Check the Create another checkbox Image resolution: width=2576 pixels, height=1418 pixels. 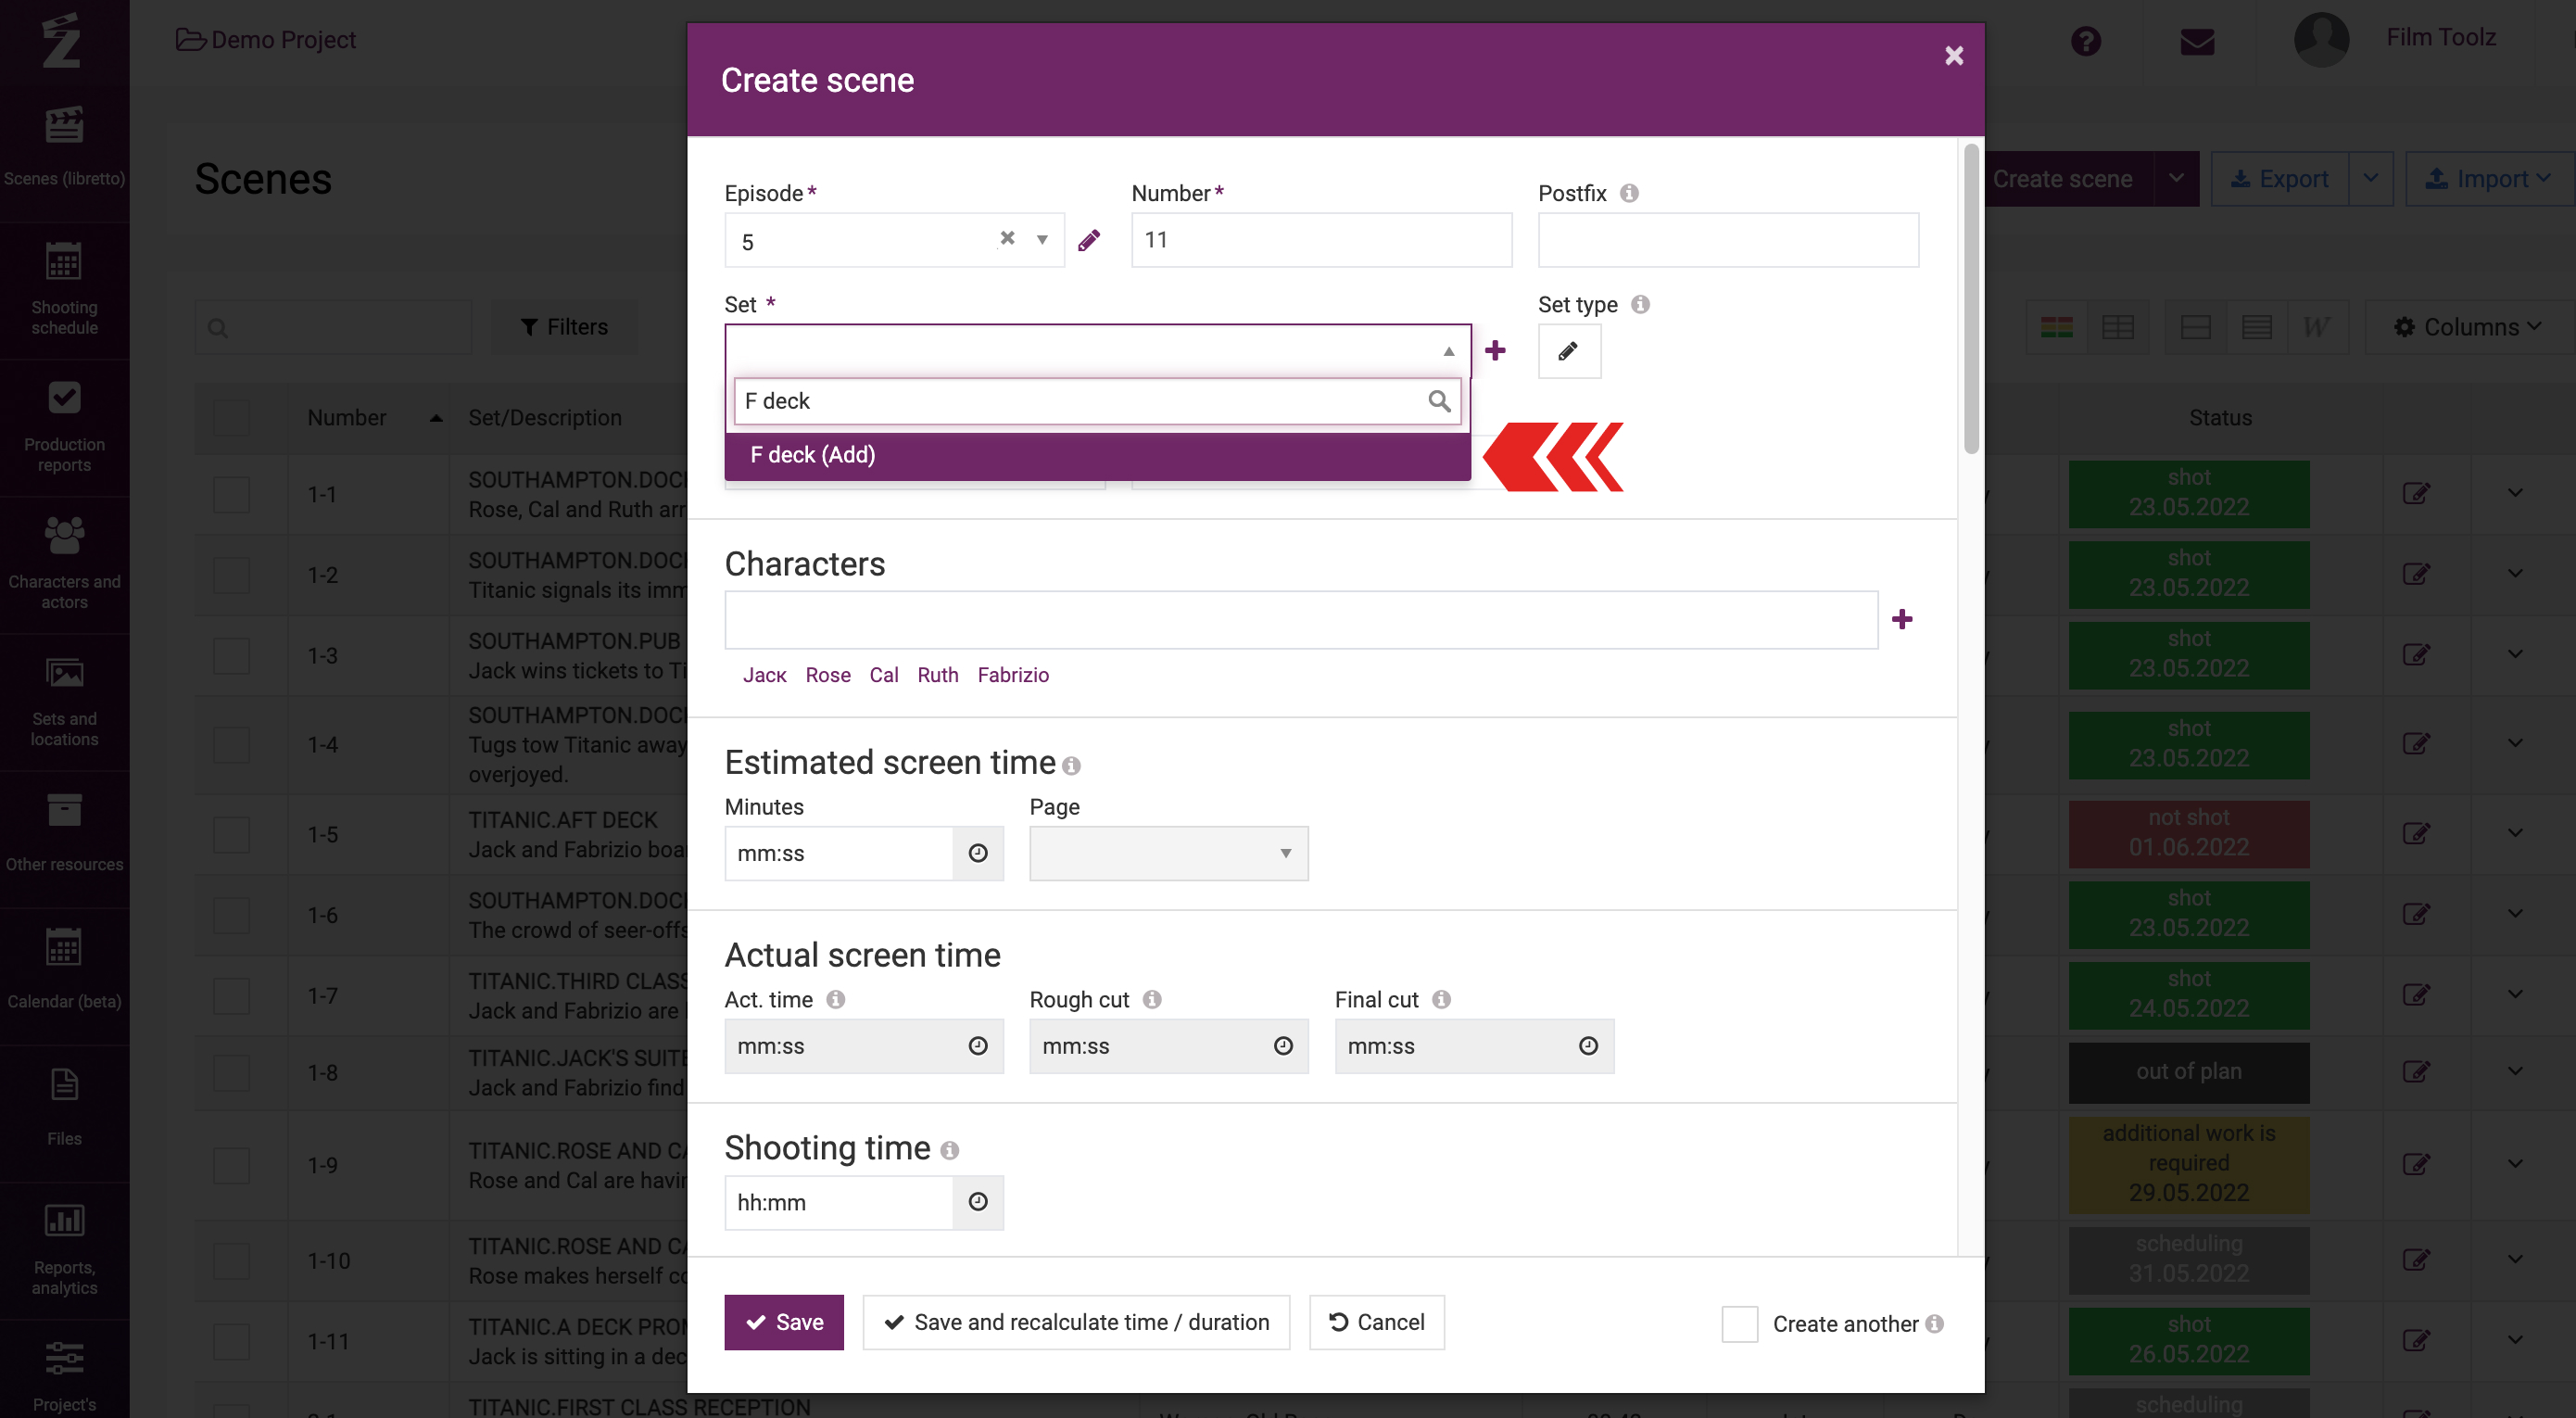(1739, 1324)
